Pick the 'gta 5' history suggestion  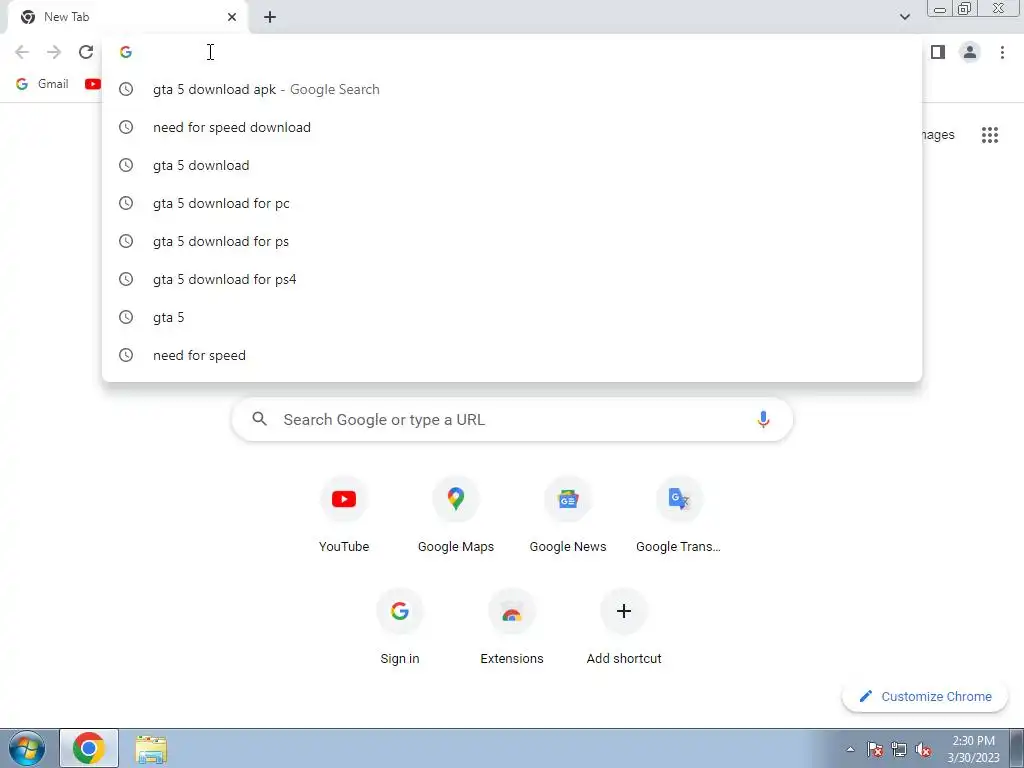512,317
